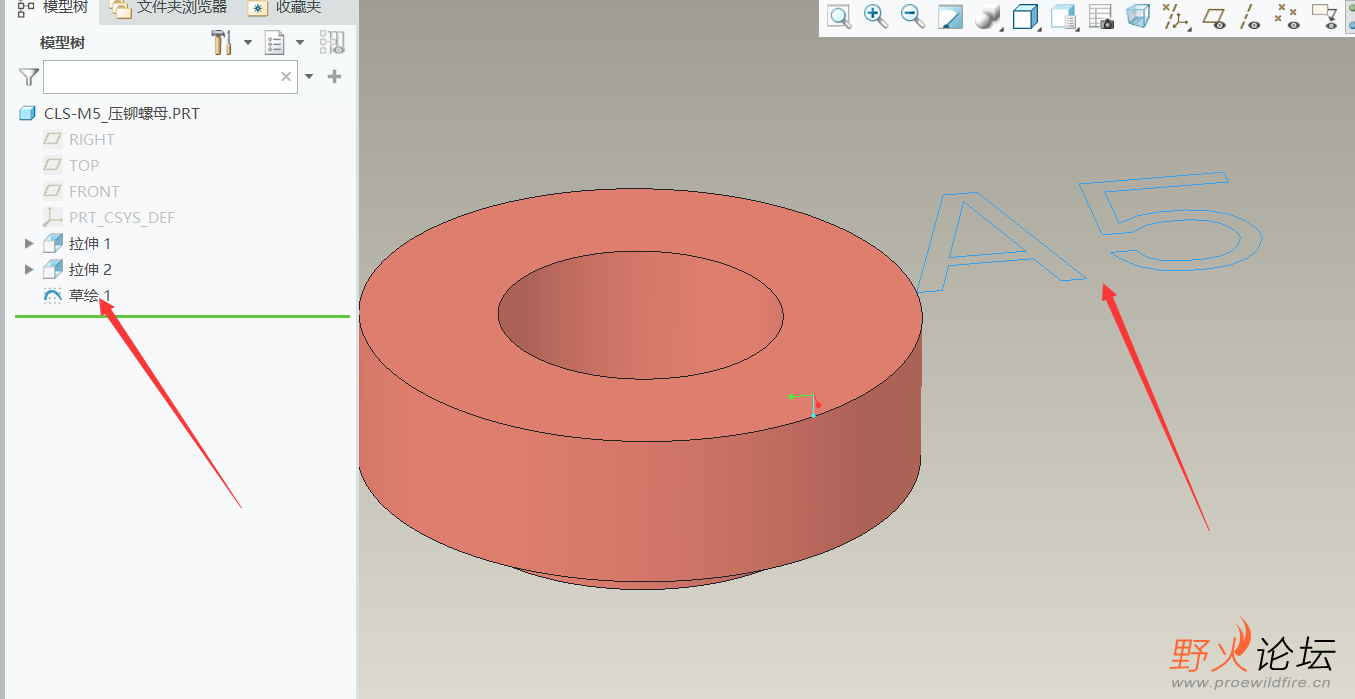This screenshot has width=1355, height=699.
Task: Toggle the perspective view icon
Action: point(1138,17)
